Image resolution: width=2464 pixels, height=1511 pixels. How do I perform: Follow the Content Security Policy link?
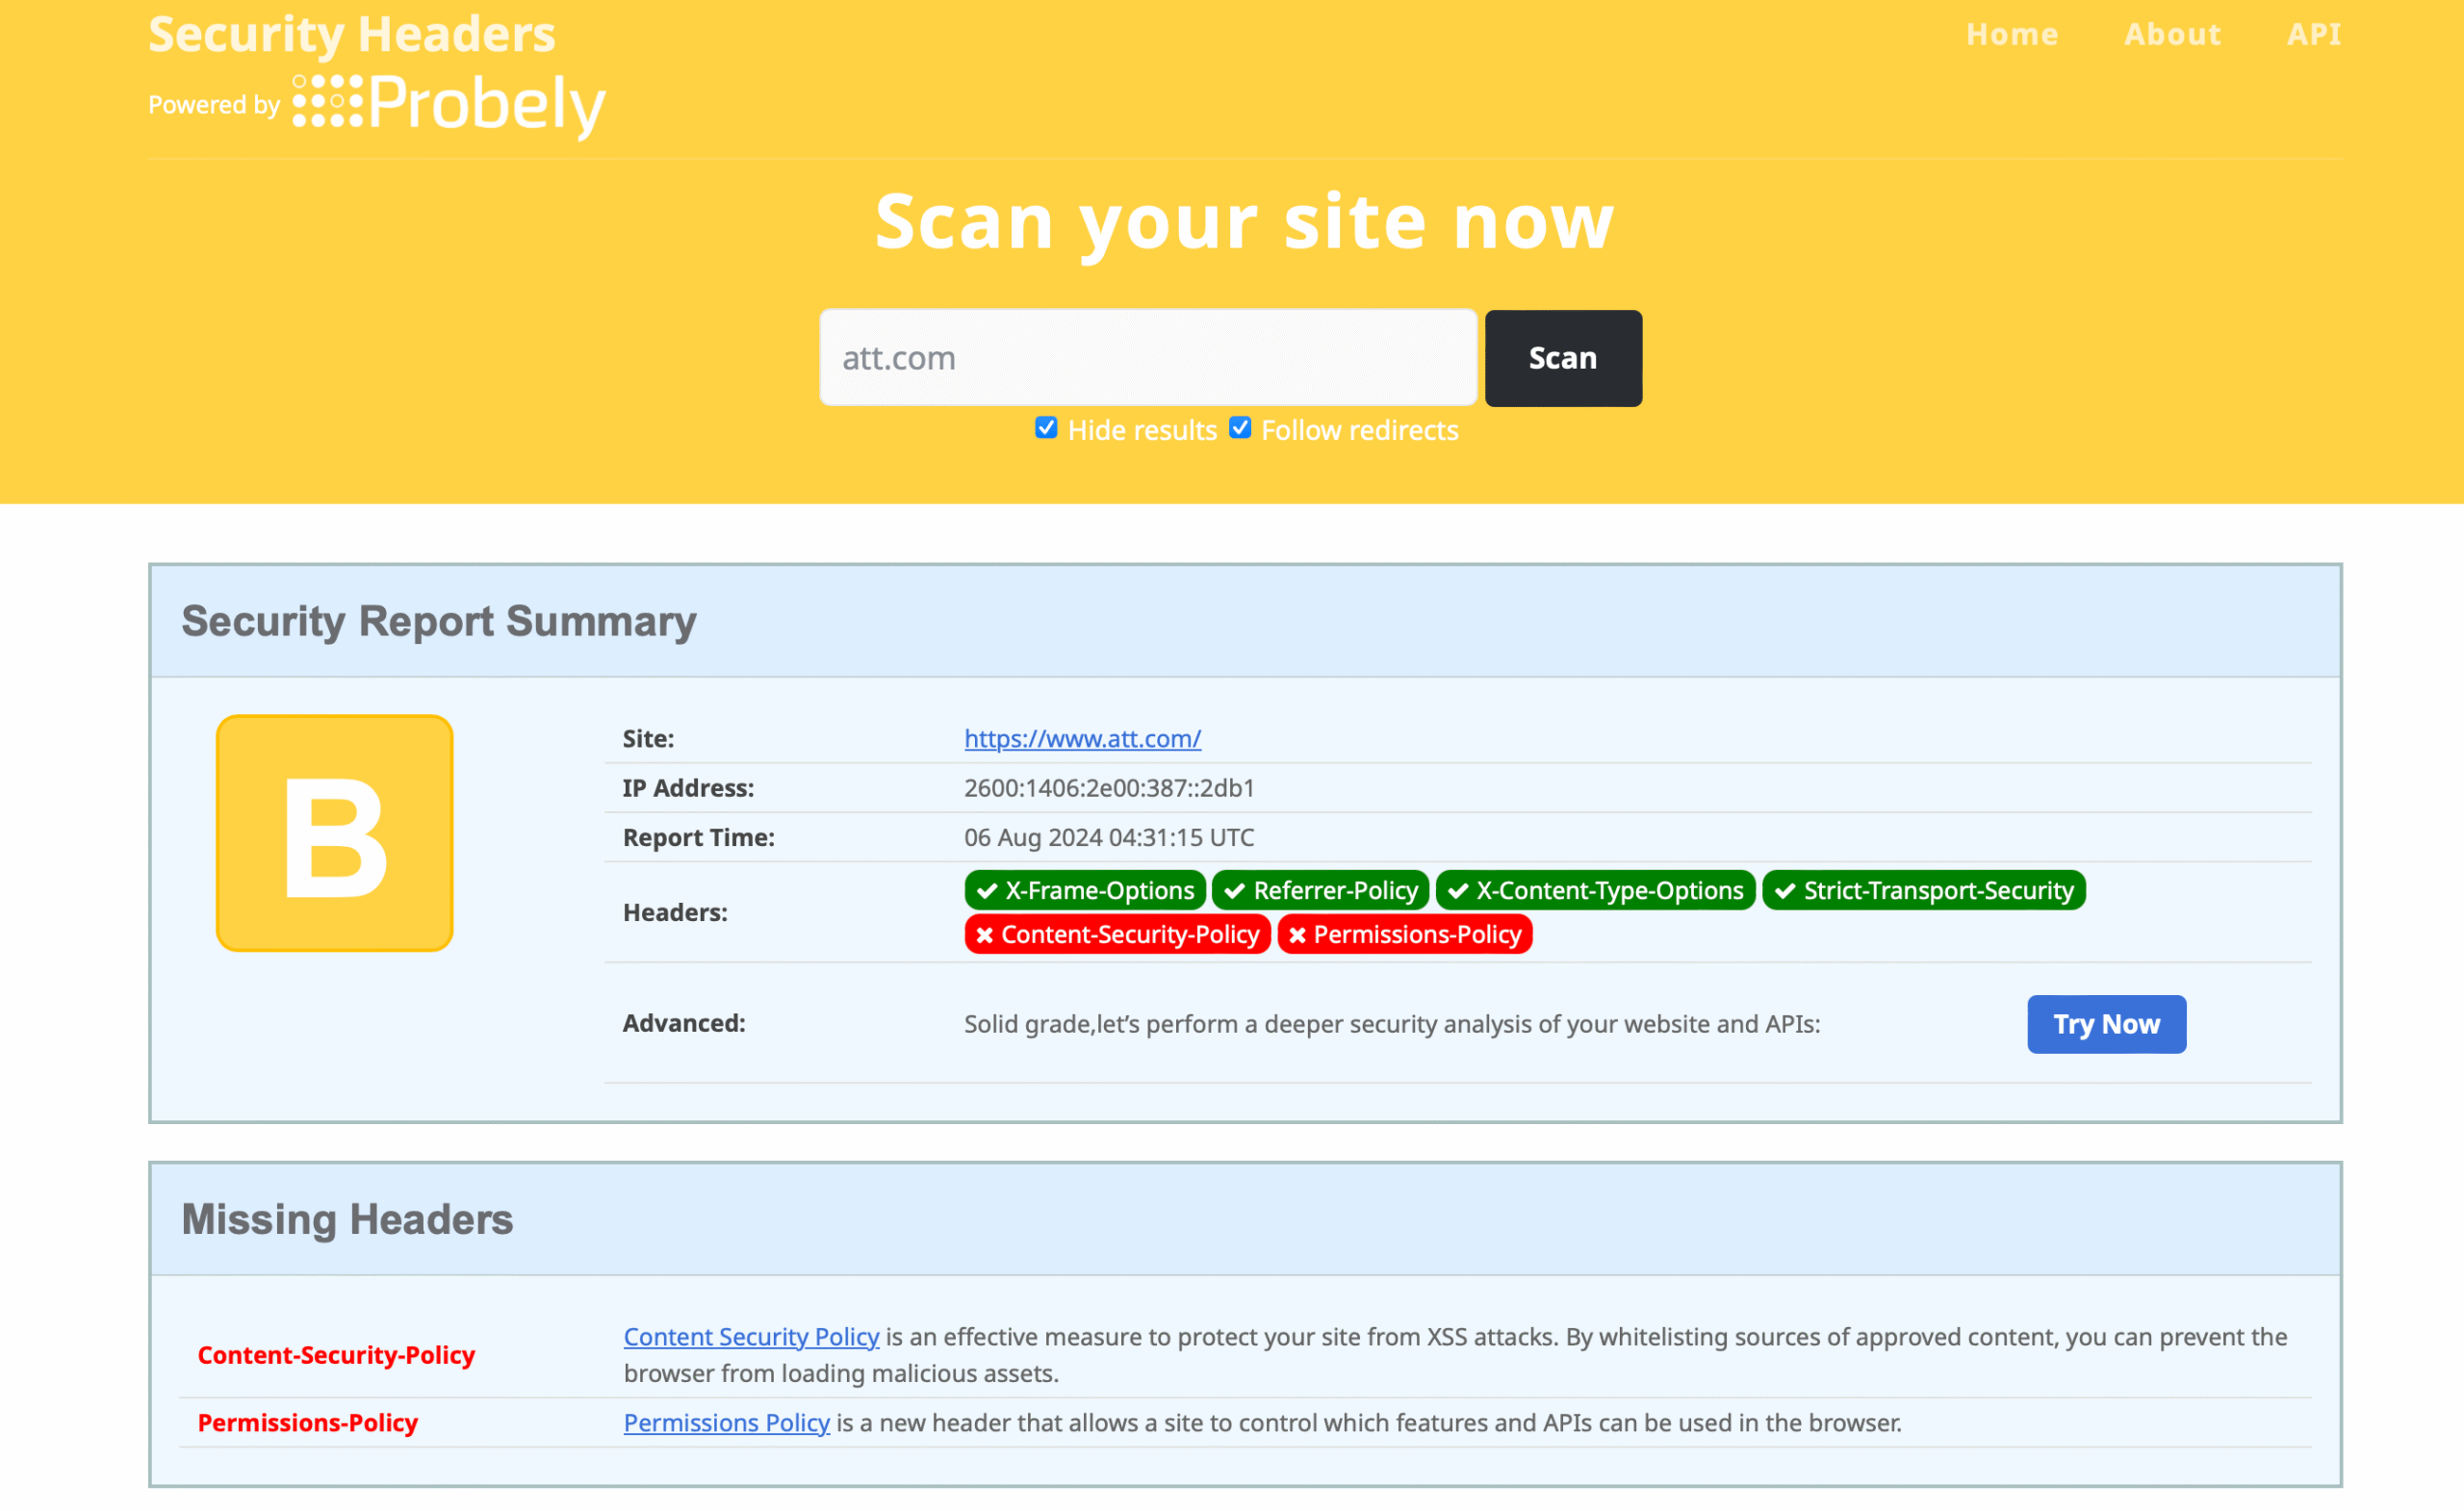pyautogui.click(x=751, y=1337)
